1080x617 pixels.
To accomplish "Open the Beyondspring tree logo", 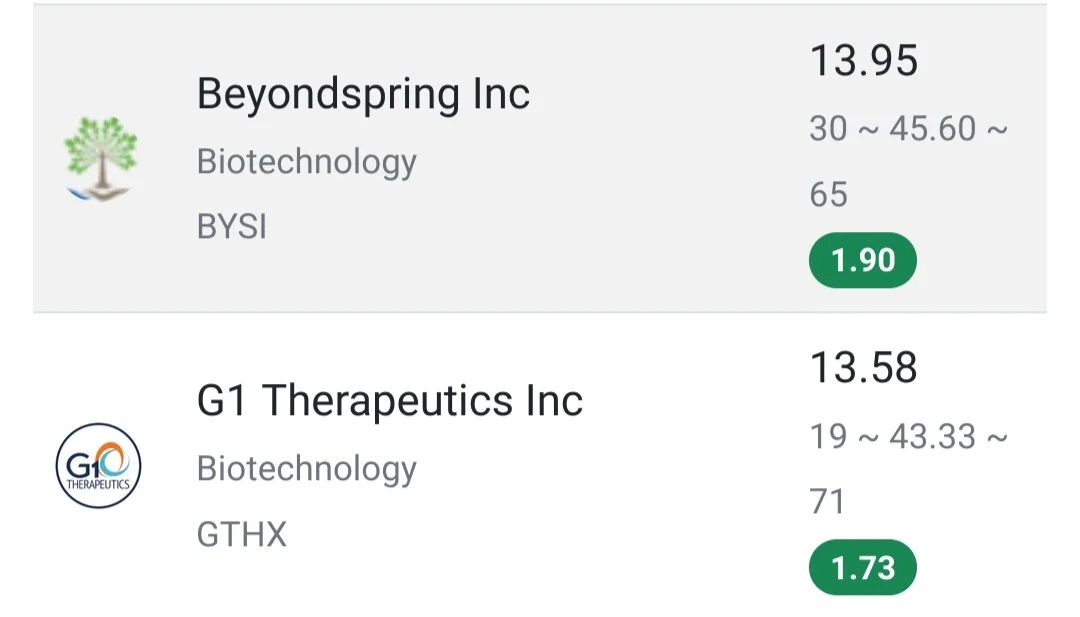I will [x=101, y=159].
